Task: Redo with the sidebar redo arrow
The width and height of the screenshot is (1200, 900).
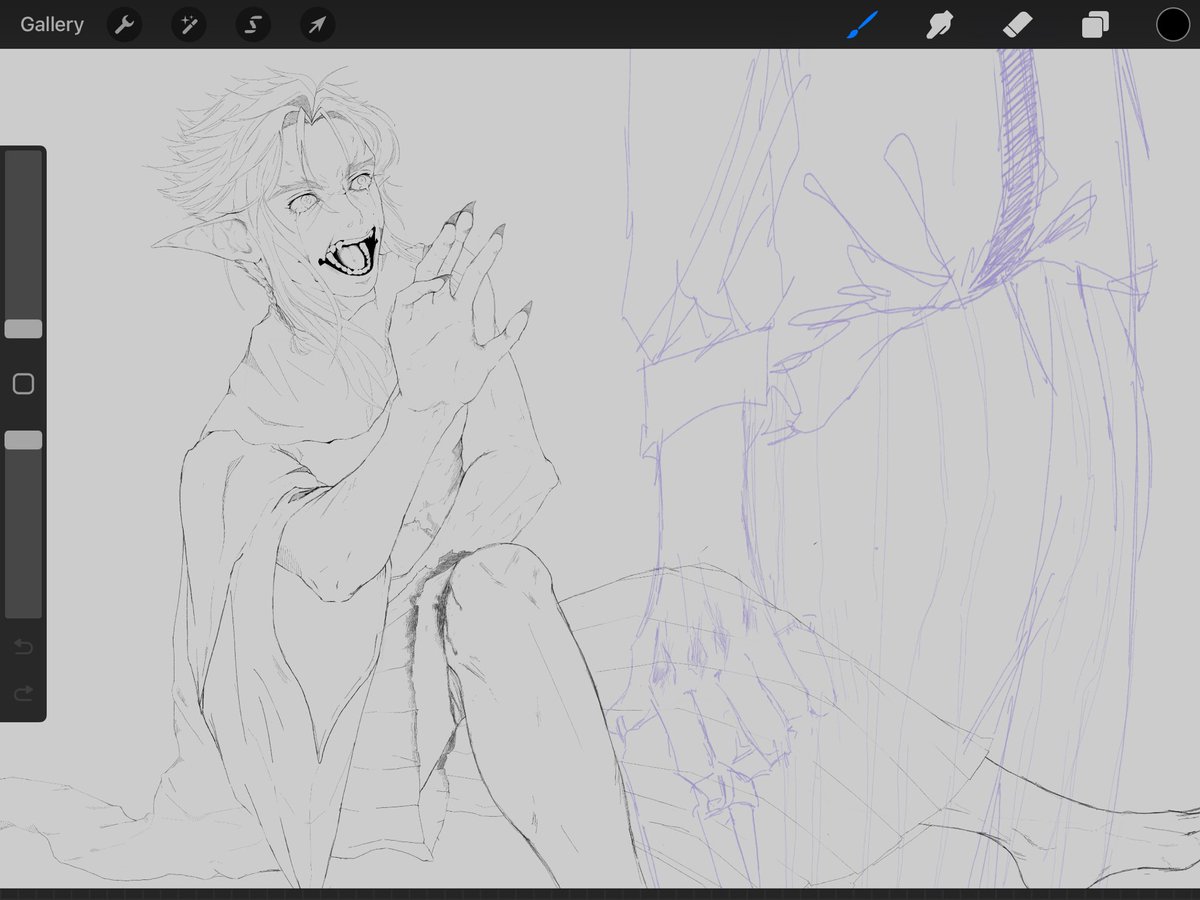Action: click(23, 692)
